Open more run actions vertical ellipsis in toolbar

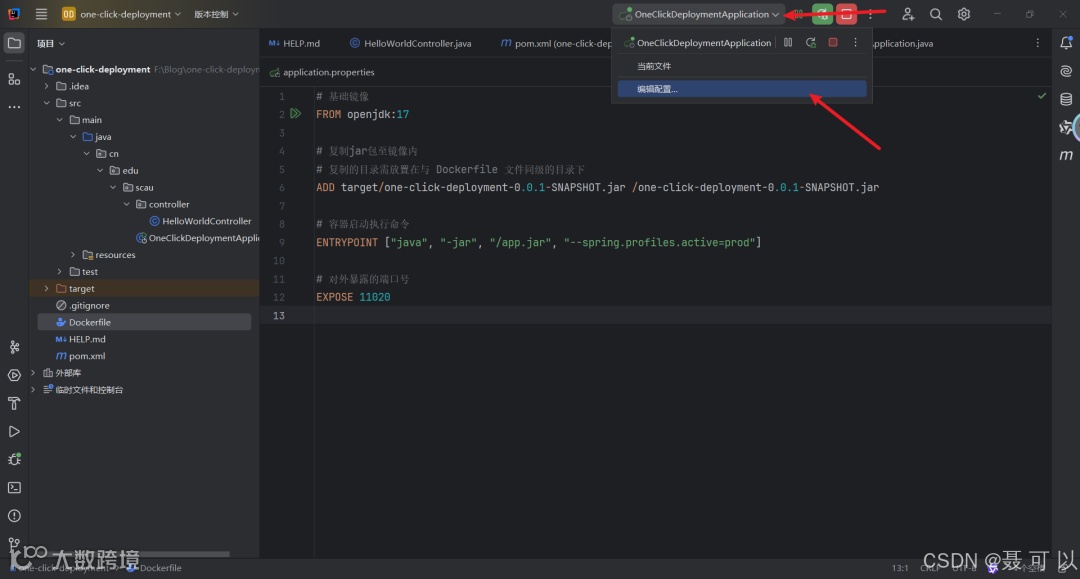point(871,14)
